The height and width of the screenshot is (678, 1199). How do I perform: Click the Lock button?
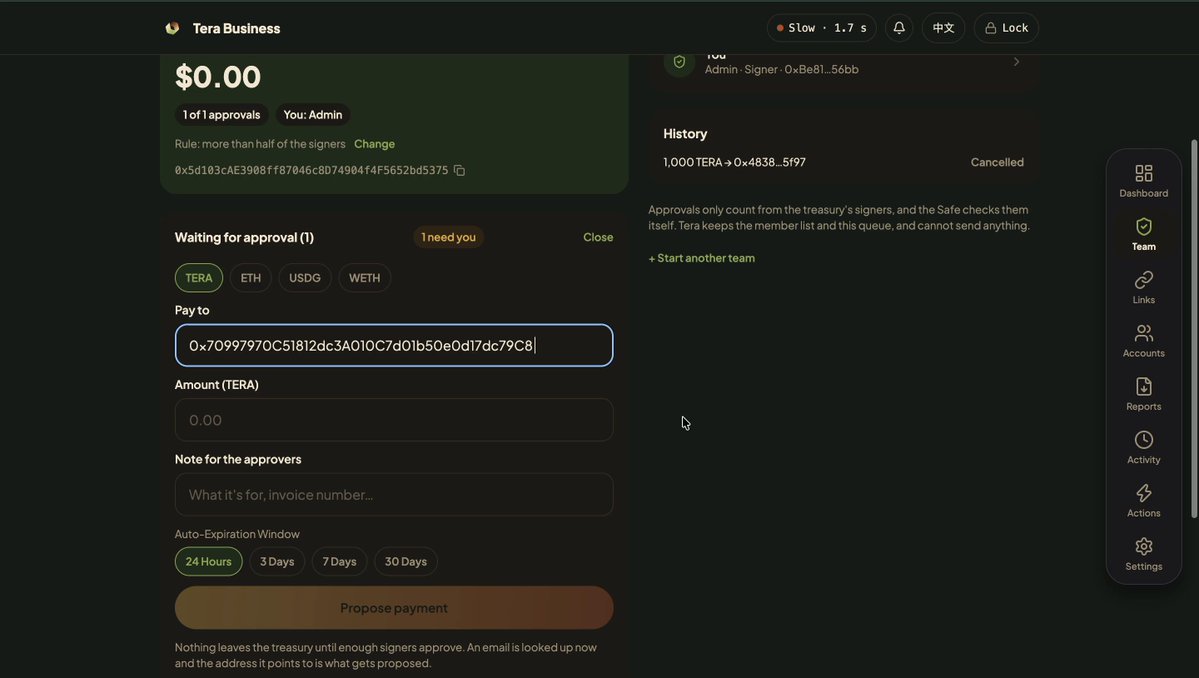click(x=1006, y=28)
